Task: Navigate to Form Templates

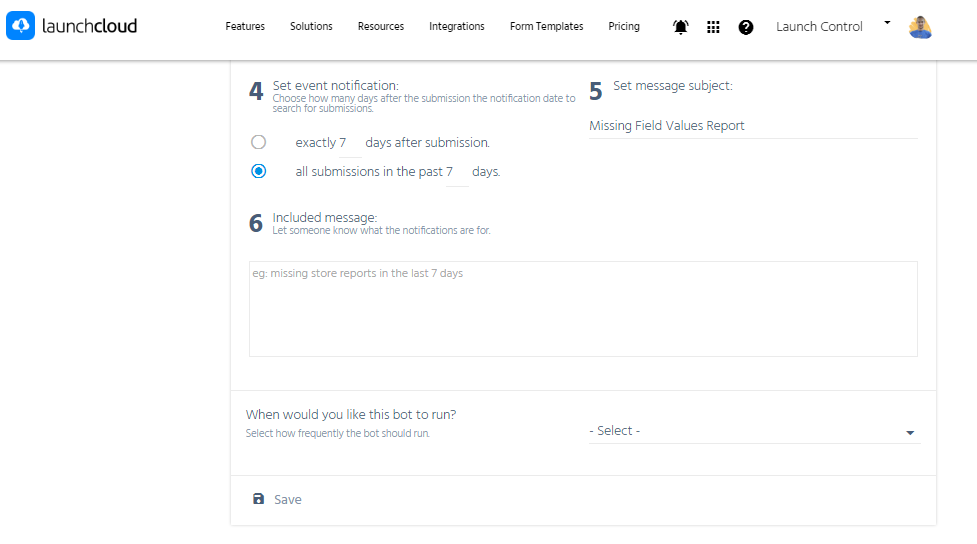Action: point(546,27)
